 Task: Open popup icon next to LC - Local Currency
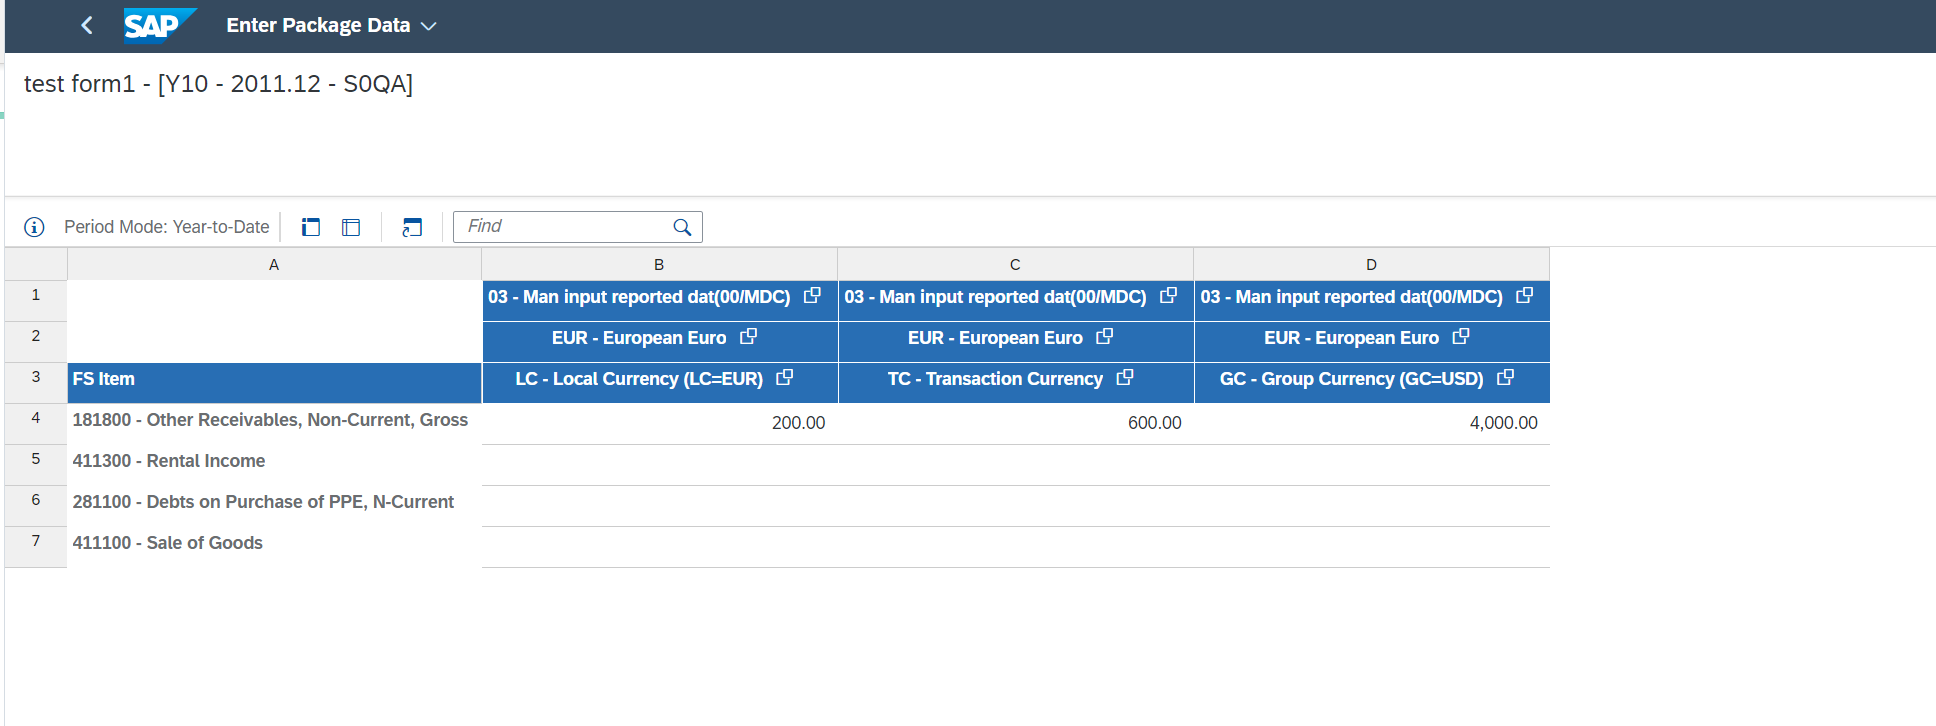785,378
